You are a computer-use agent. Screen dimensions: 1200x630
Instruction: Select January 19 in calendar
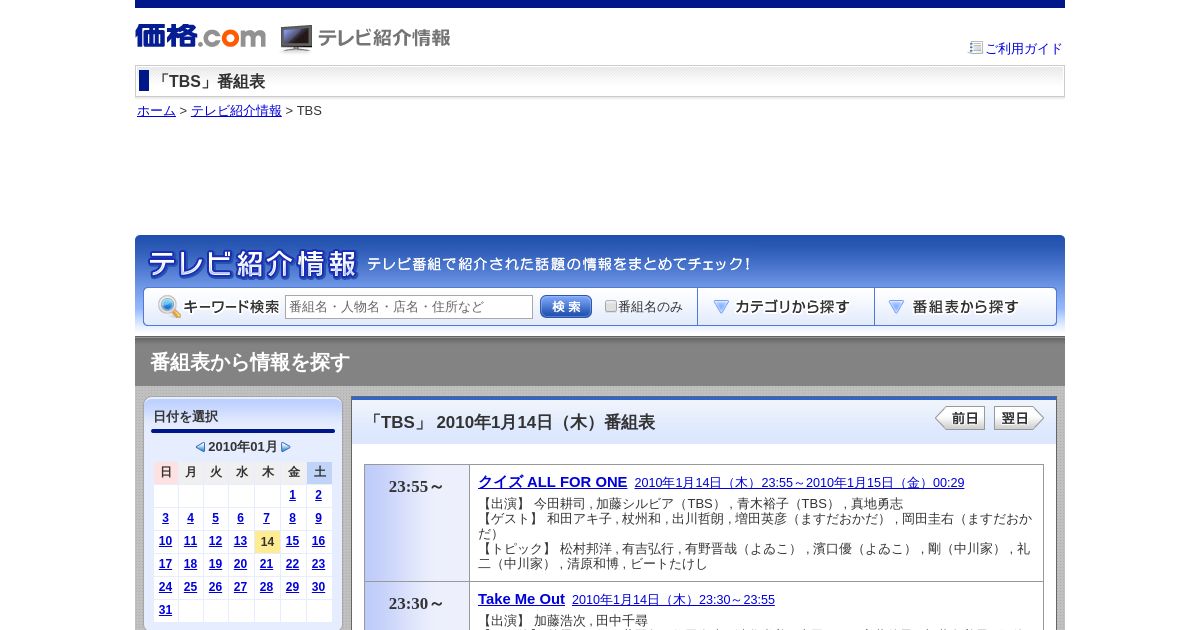tap(215, 564)
